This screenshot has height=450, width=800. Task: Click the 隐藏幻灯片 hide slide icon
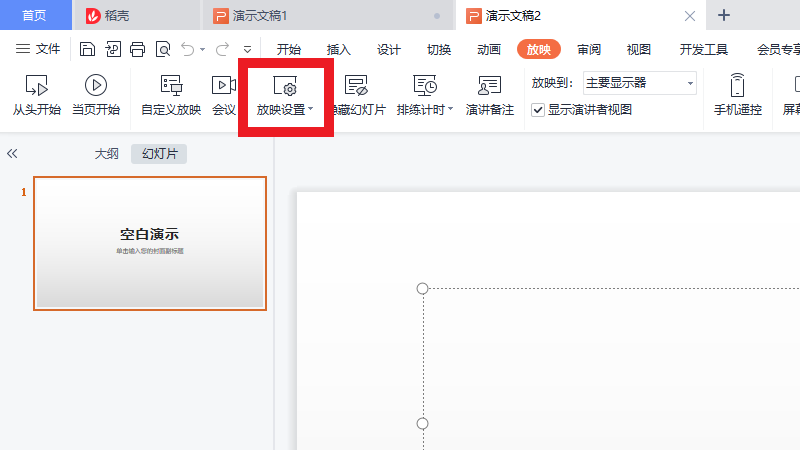click(x=357, y=86)
